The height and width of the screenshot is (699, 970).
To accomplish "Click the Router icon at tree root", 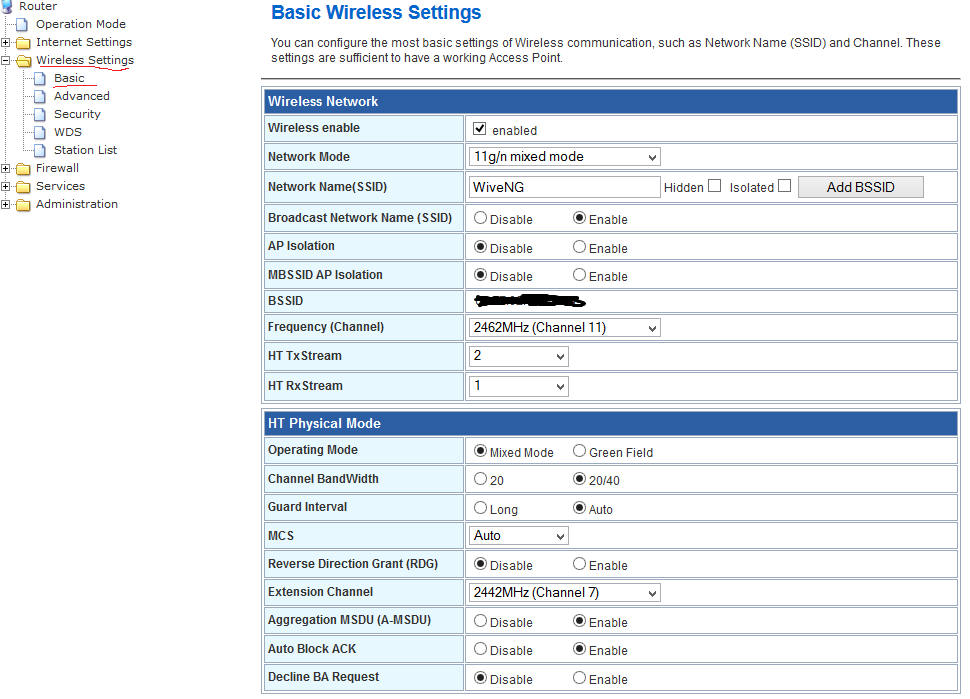I will click(8, 6).
